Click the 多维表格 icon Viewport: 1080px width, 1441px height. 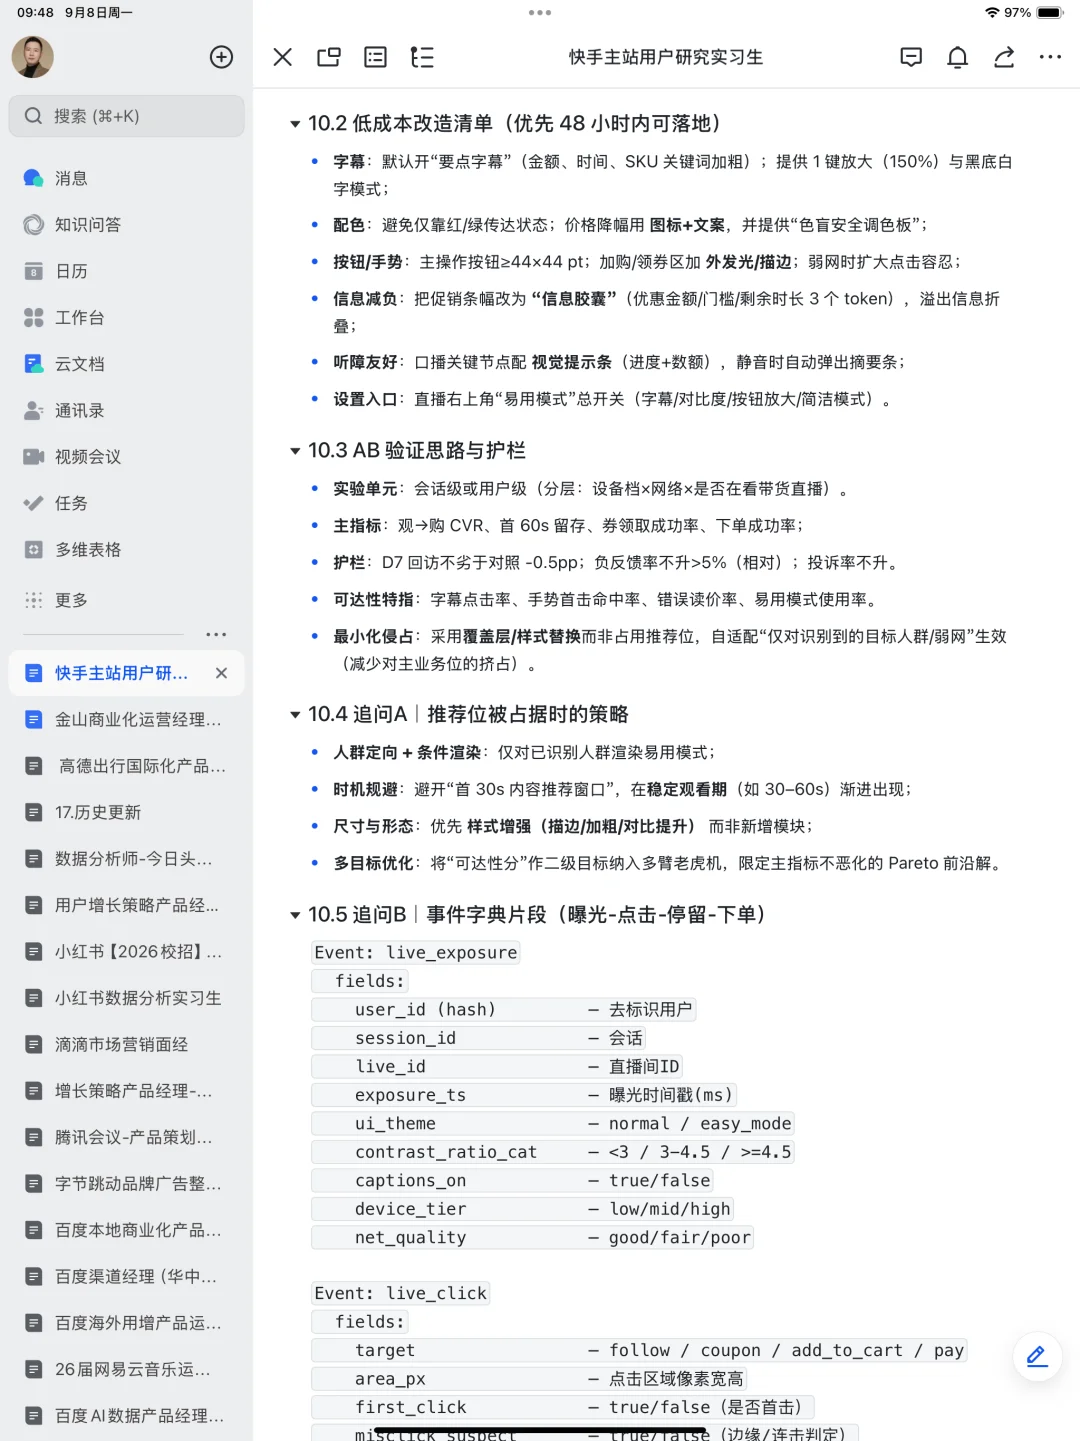(33, 550)
